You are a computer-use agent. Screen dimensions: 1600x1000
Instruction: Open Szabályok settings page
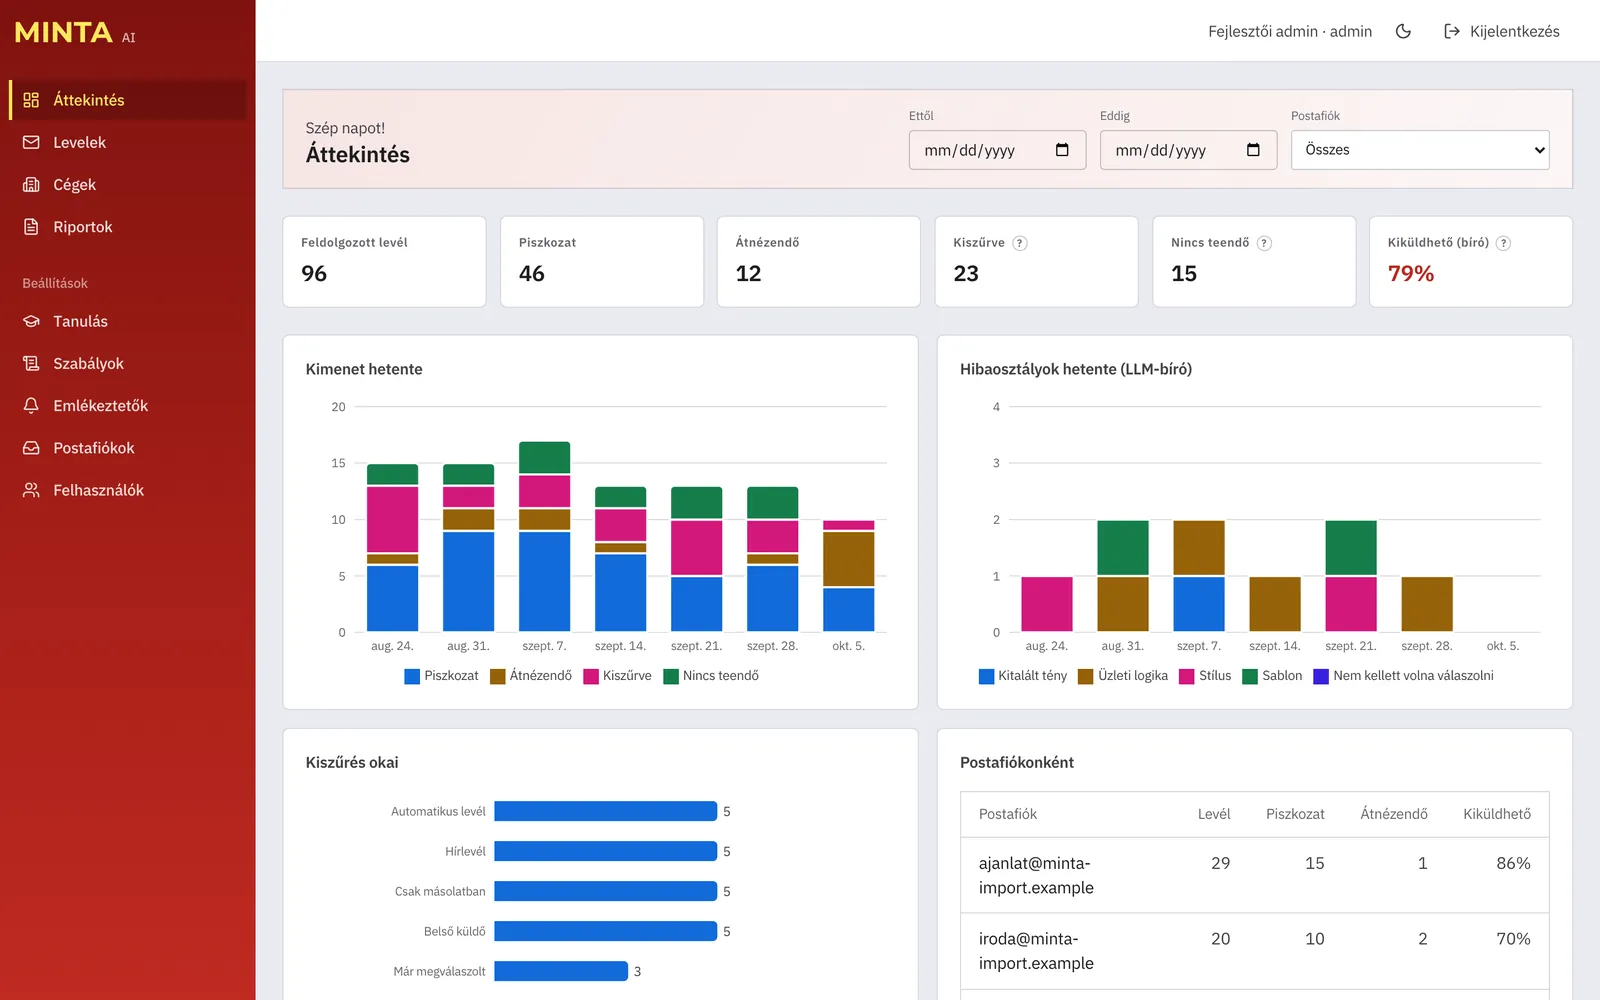[127, 363]
